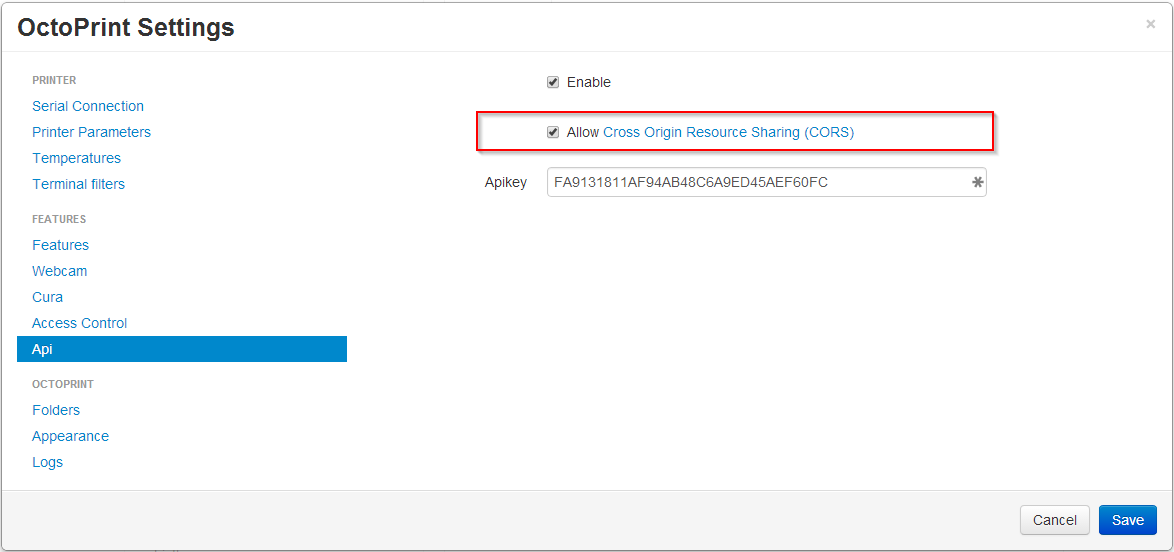Select the Temperatures settings page
The width and height of the screenshot is (1174, 552).
click(x=76, y=158)
